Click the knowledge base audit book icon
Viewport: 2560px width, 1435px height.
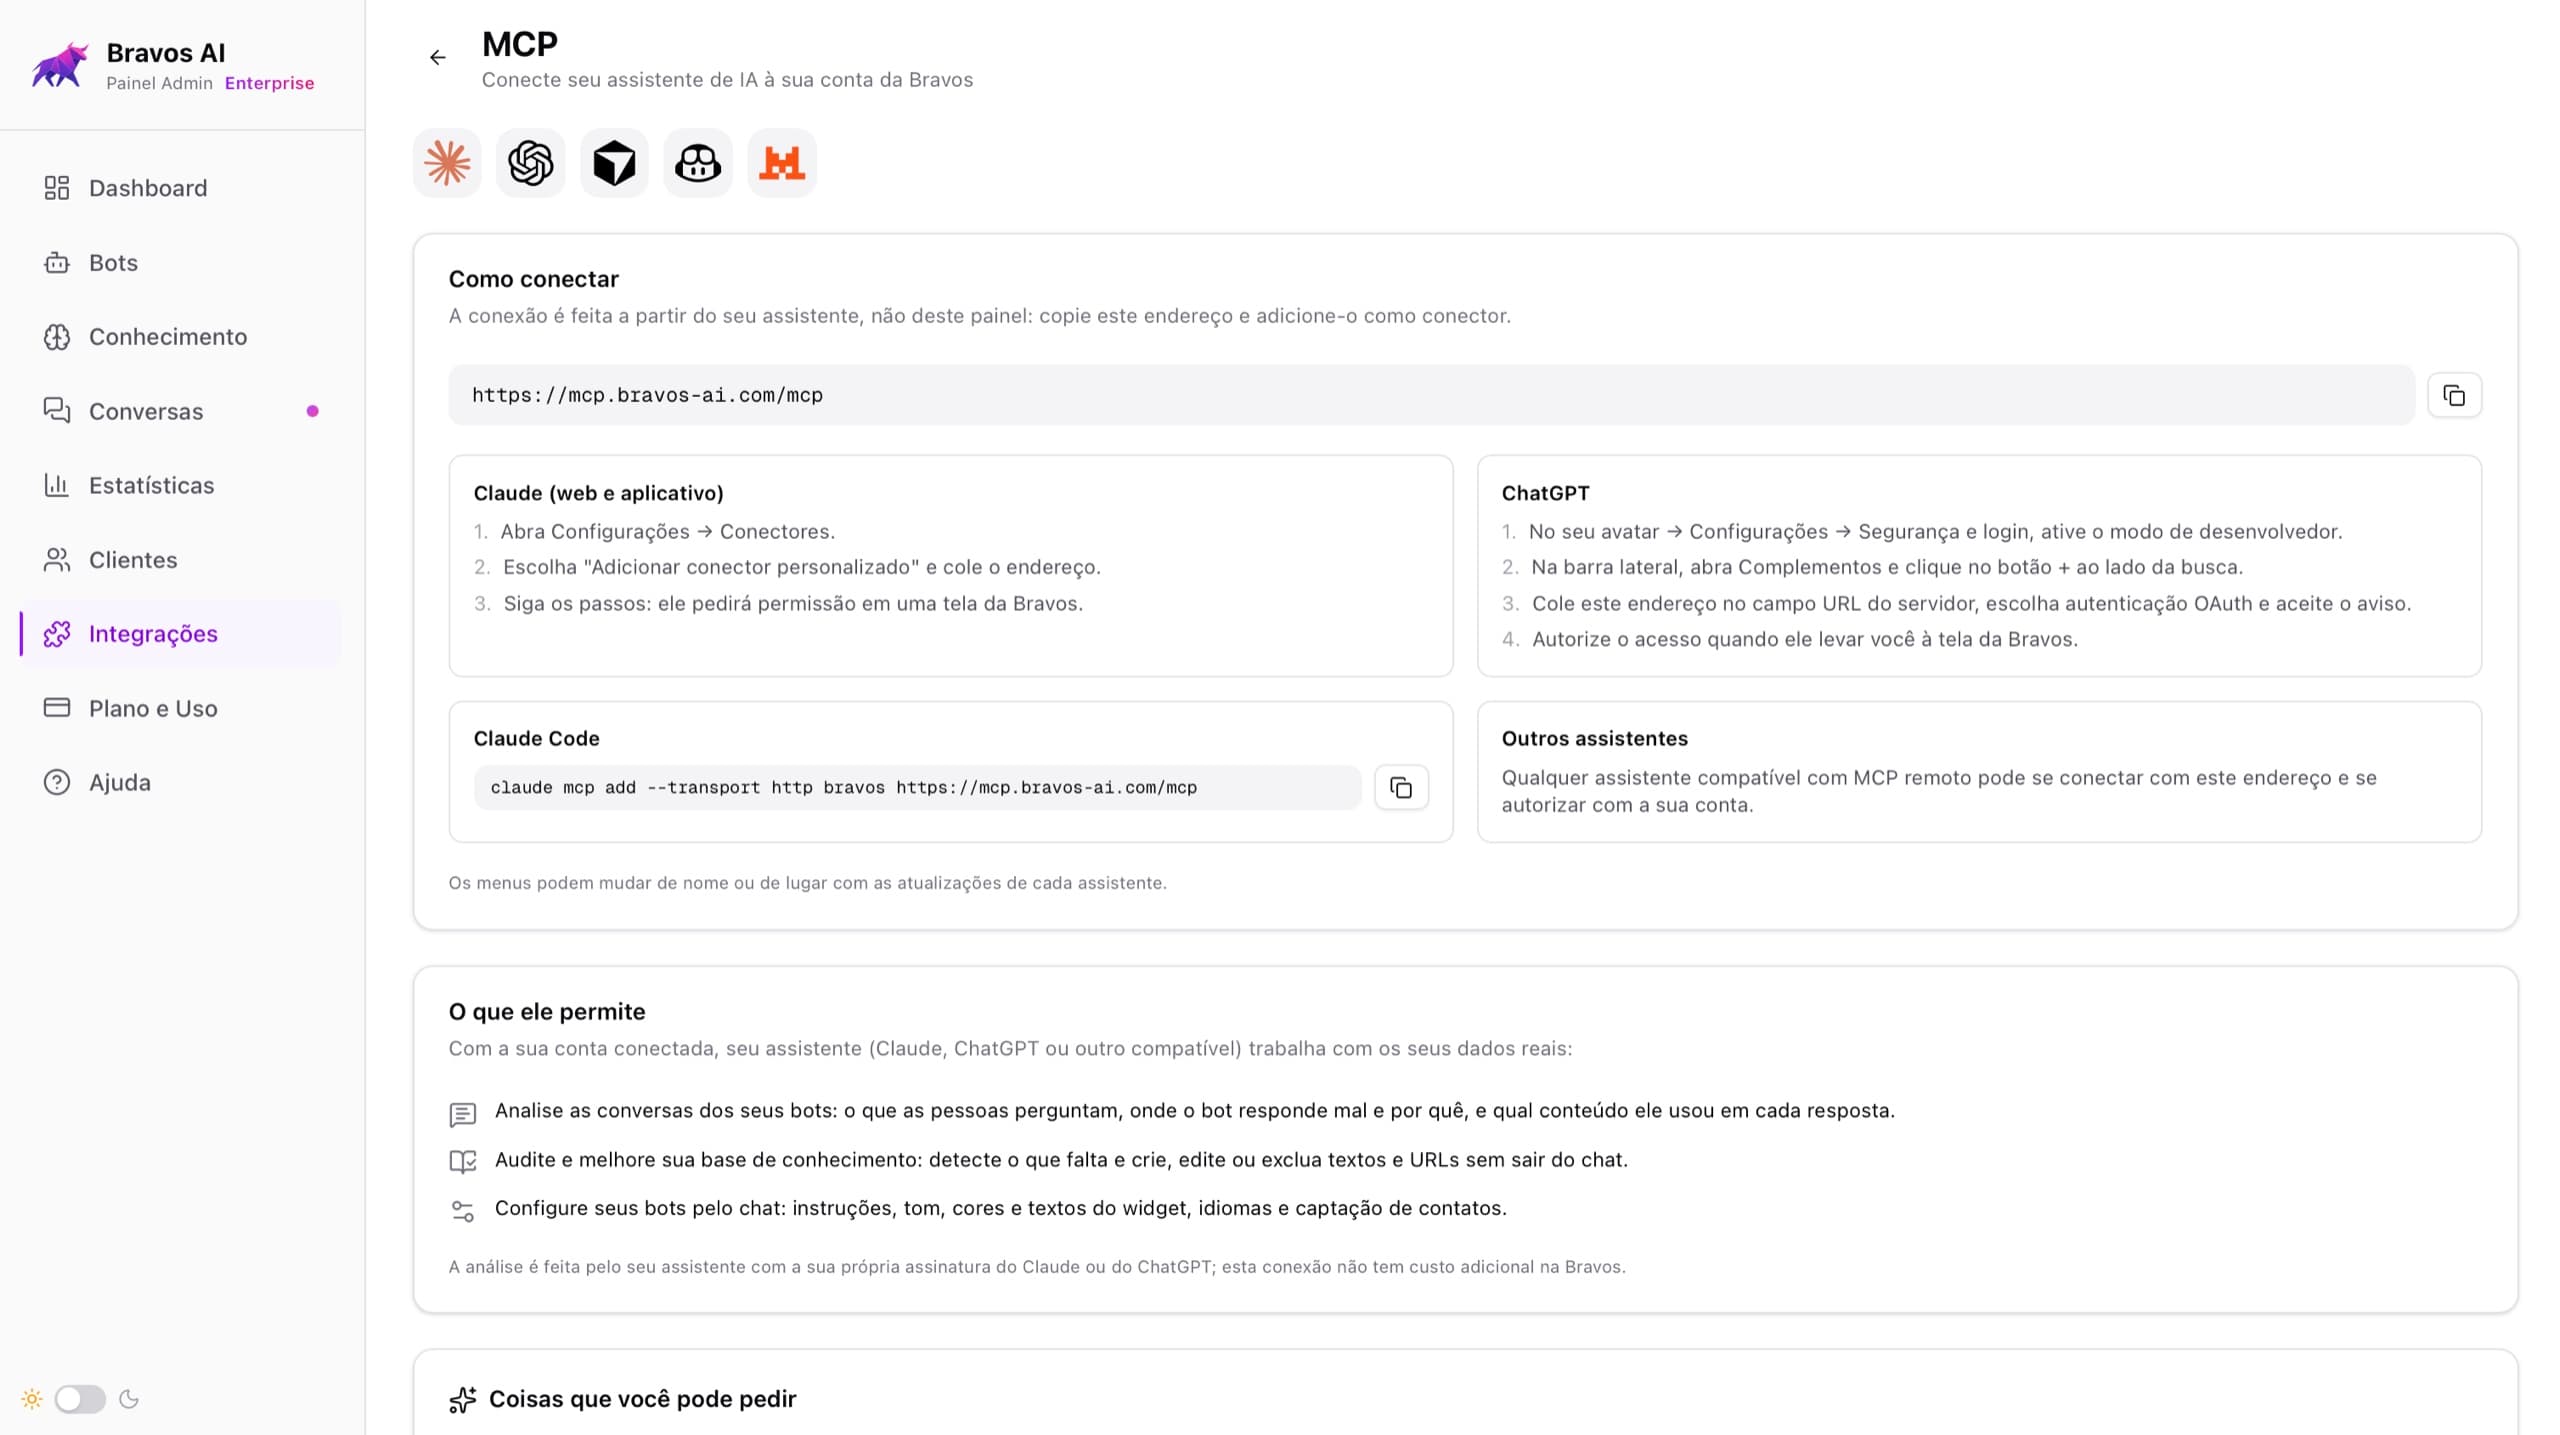[463, 1161]
